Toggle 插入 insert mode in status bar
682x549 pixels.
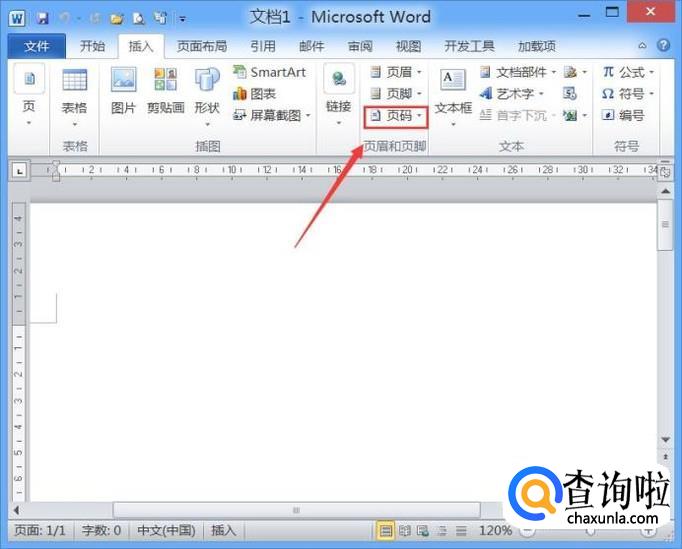(x=224, y=530)
